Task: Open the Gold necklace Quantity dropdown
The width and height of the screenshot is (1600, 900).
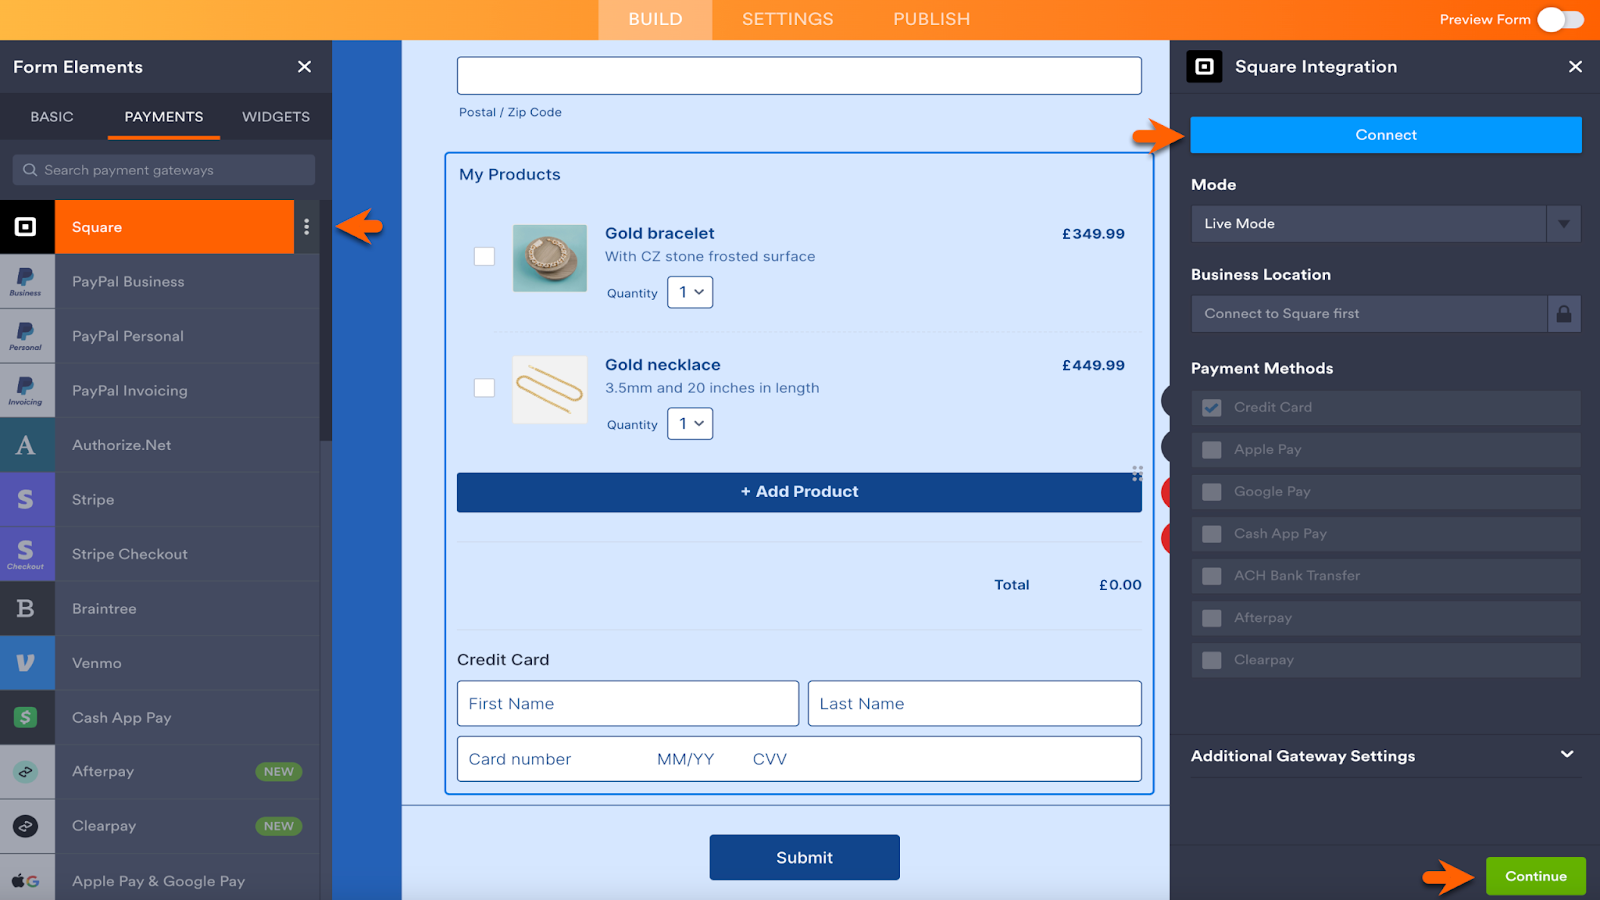Action: 690,424
